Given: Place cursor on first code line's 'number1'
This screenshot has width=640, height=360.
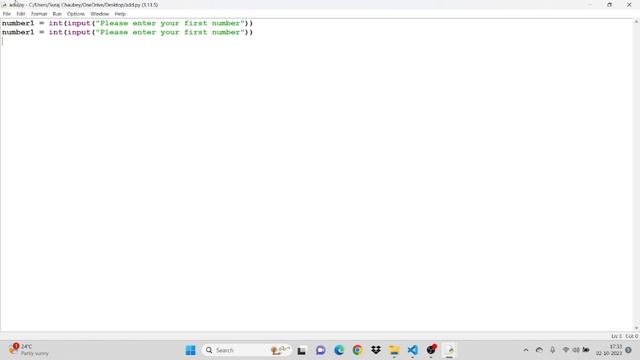Looking at the screenshot, I should pyautogui.click(x=18, y=23).
